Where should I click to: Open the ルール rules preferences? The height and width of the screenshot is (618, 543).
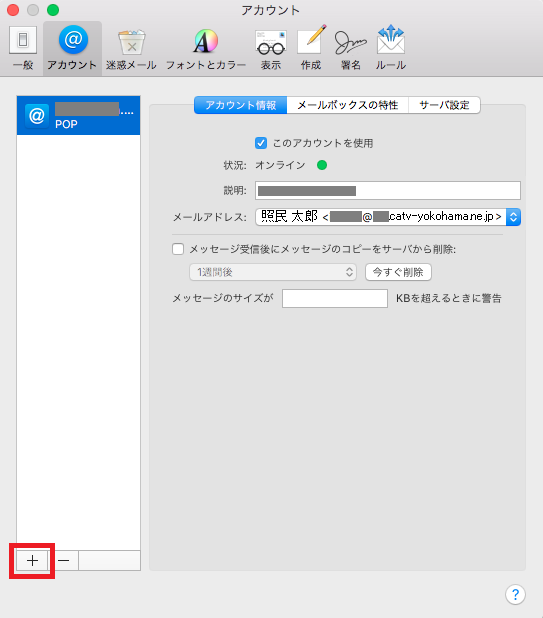pyautogui.click(x=391, y=48)
